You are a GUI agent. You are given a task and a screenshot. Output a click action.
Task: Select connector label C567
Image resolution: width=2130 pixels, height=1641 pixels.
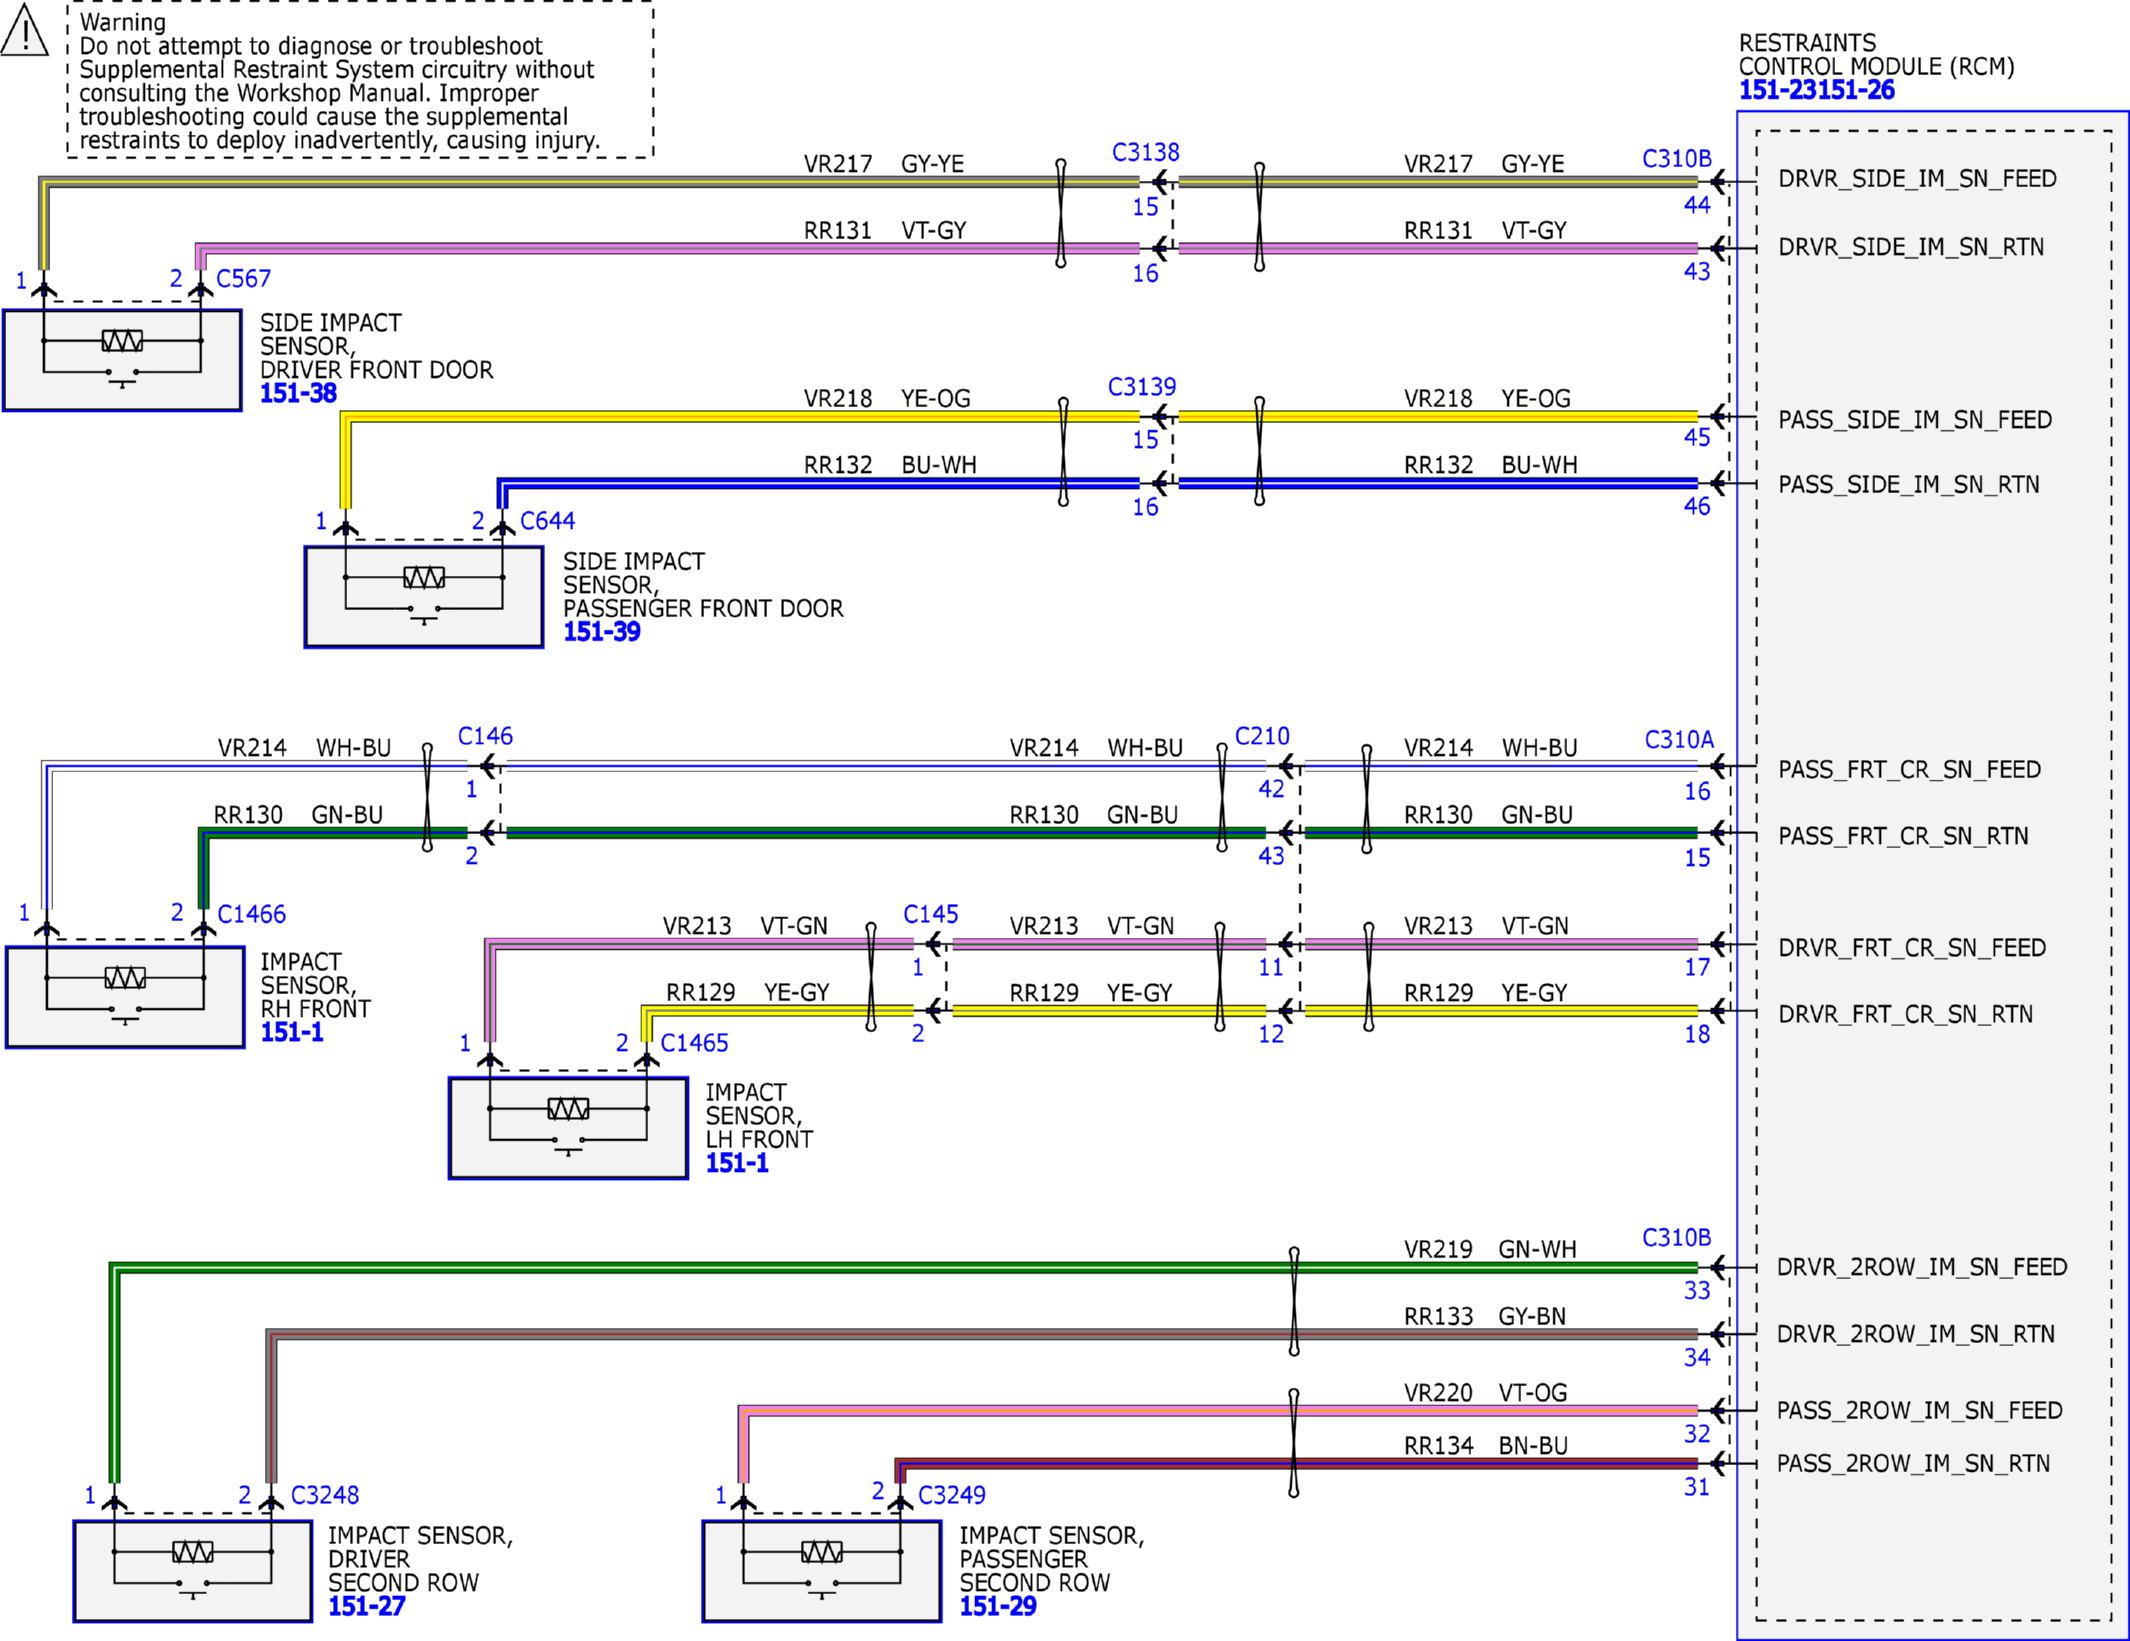coord(243,279)
